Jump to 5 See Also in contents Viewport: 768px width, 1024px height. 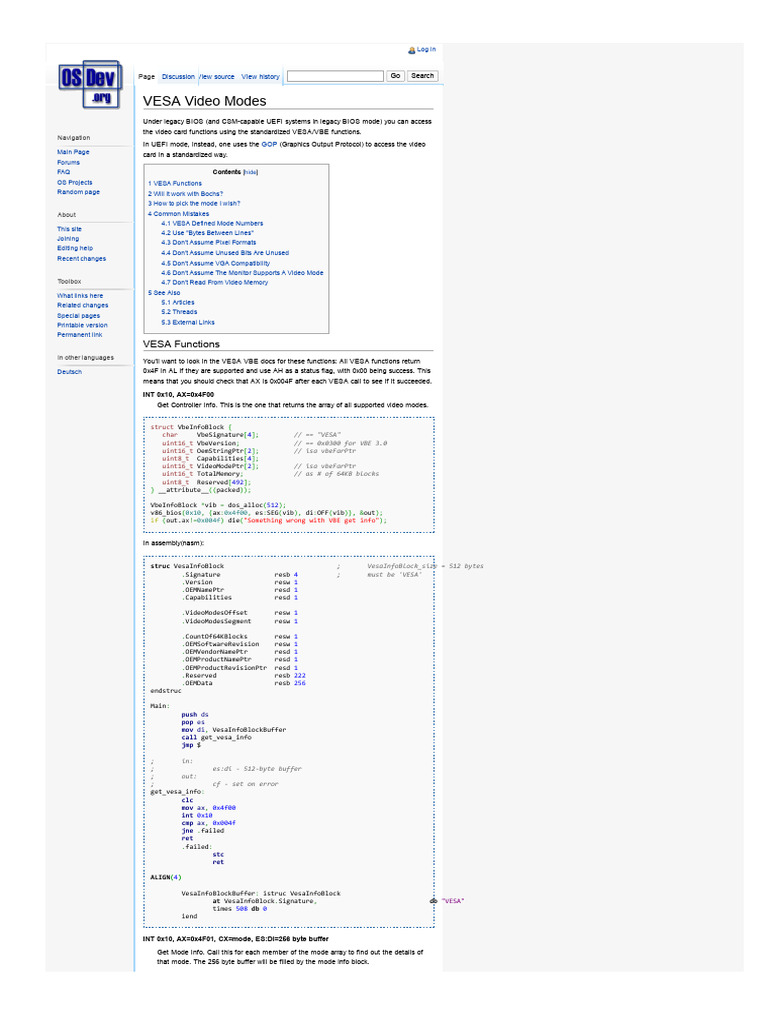(164, 293)
